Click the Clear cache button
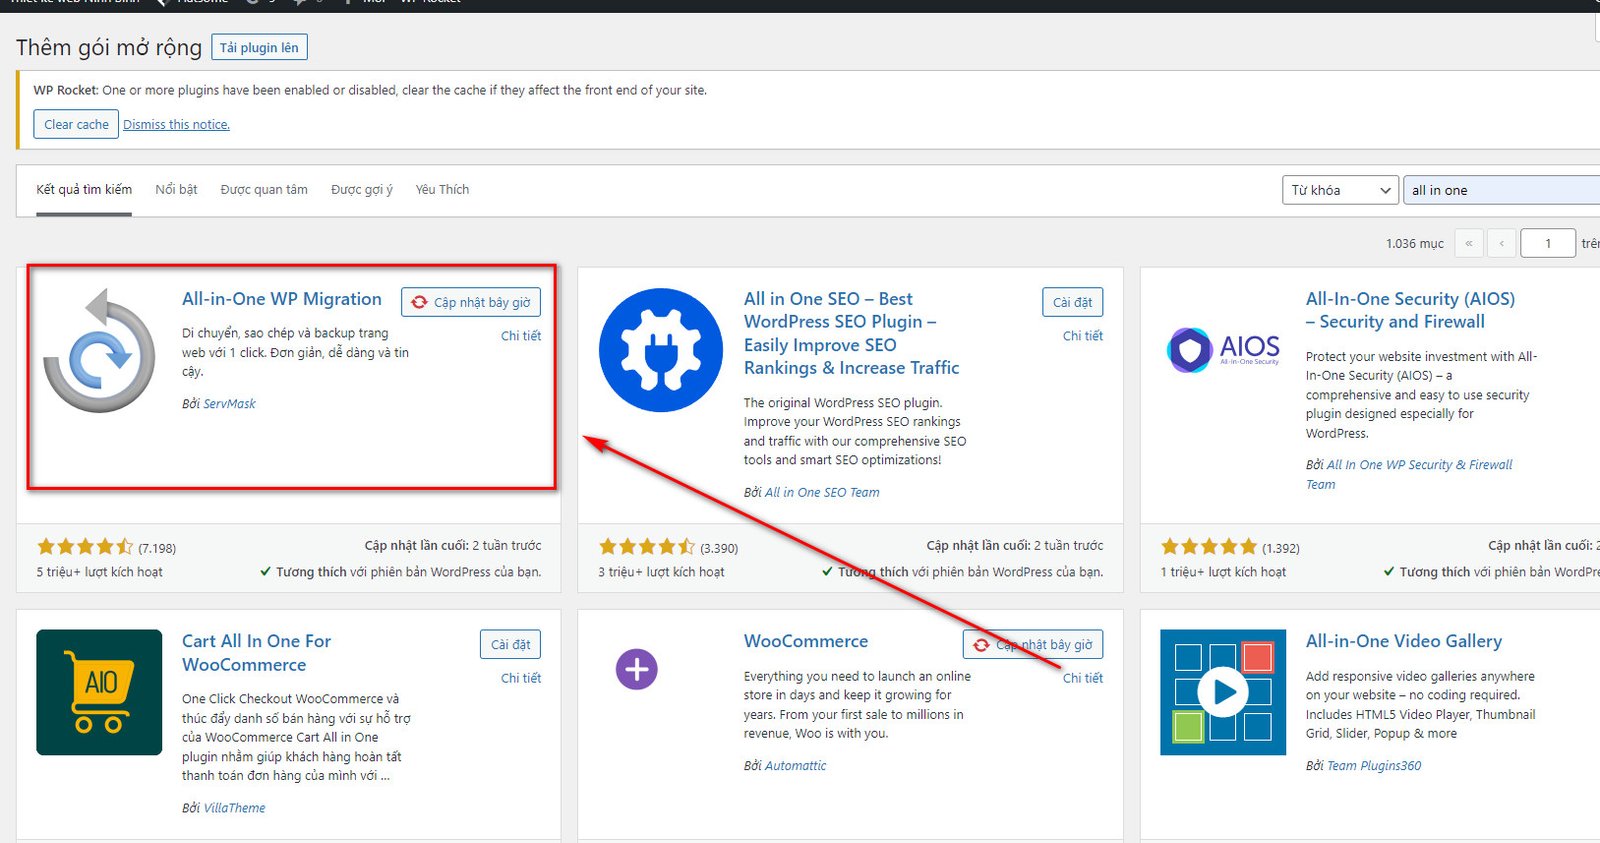 click(76, 125)
